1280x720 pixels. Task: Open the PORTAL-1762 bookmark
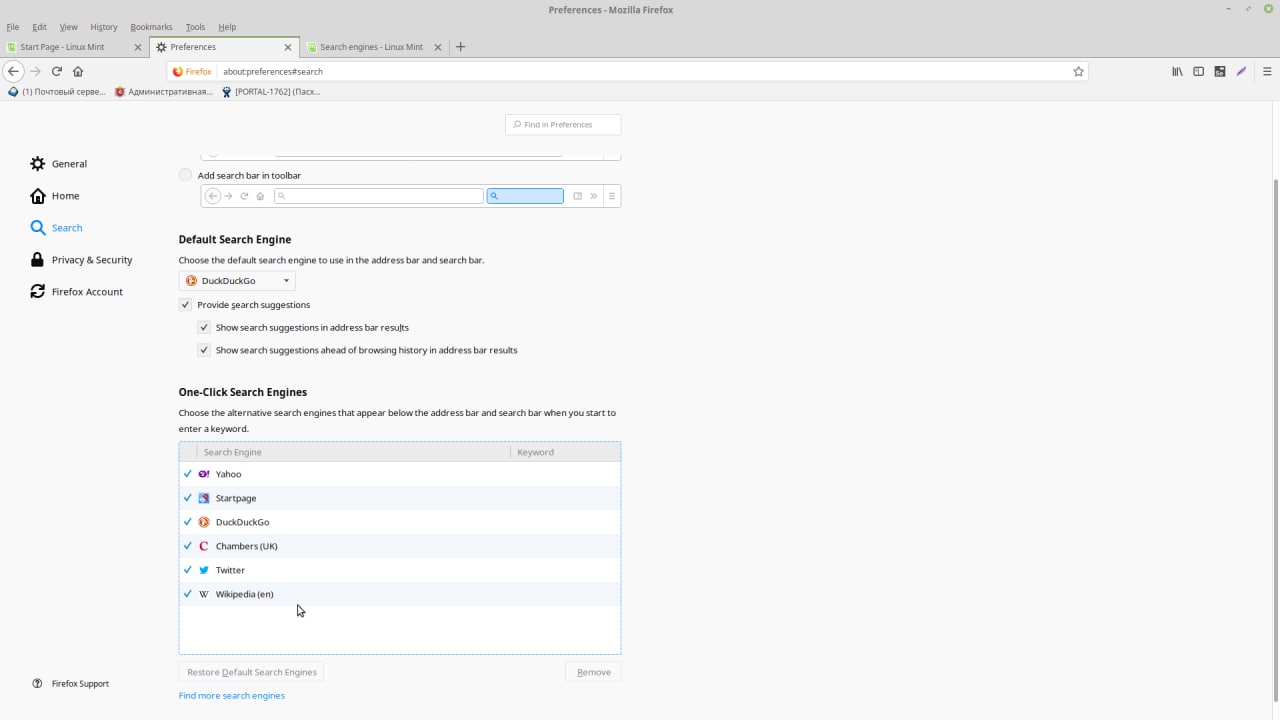(270, 92)
